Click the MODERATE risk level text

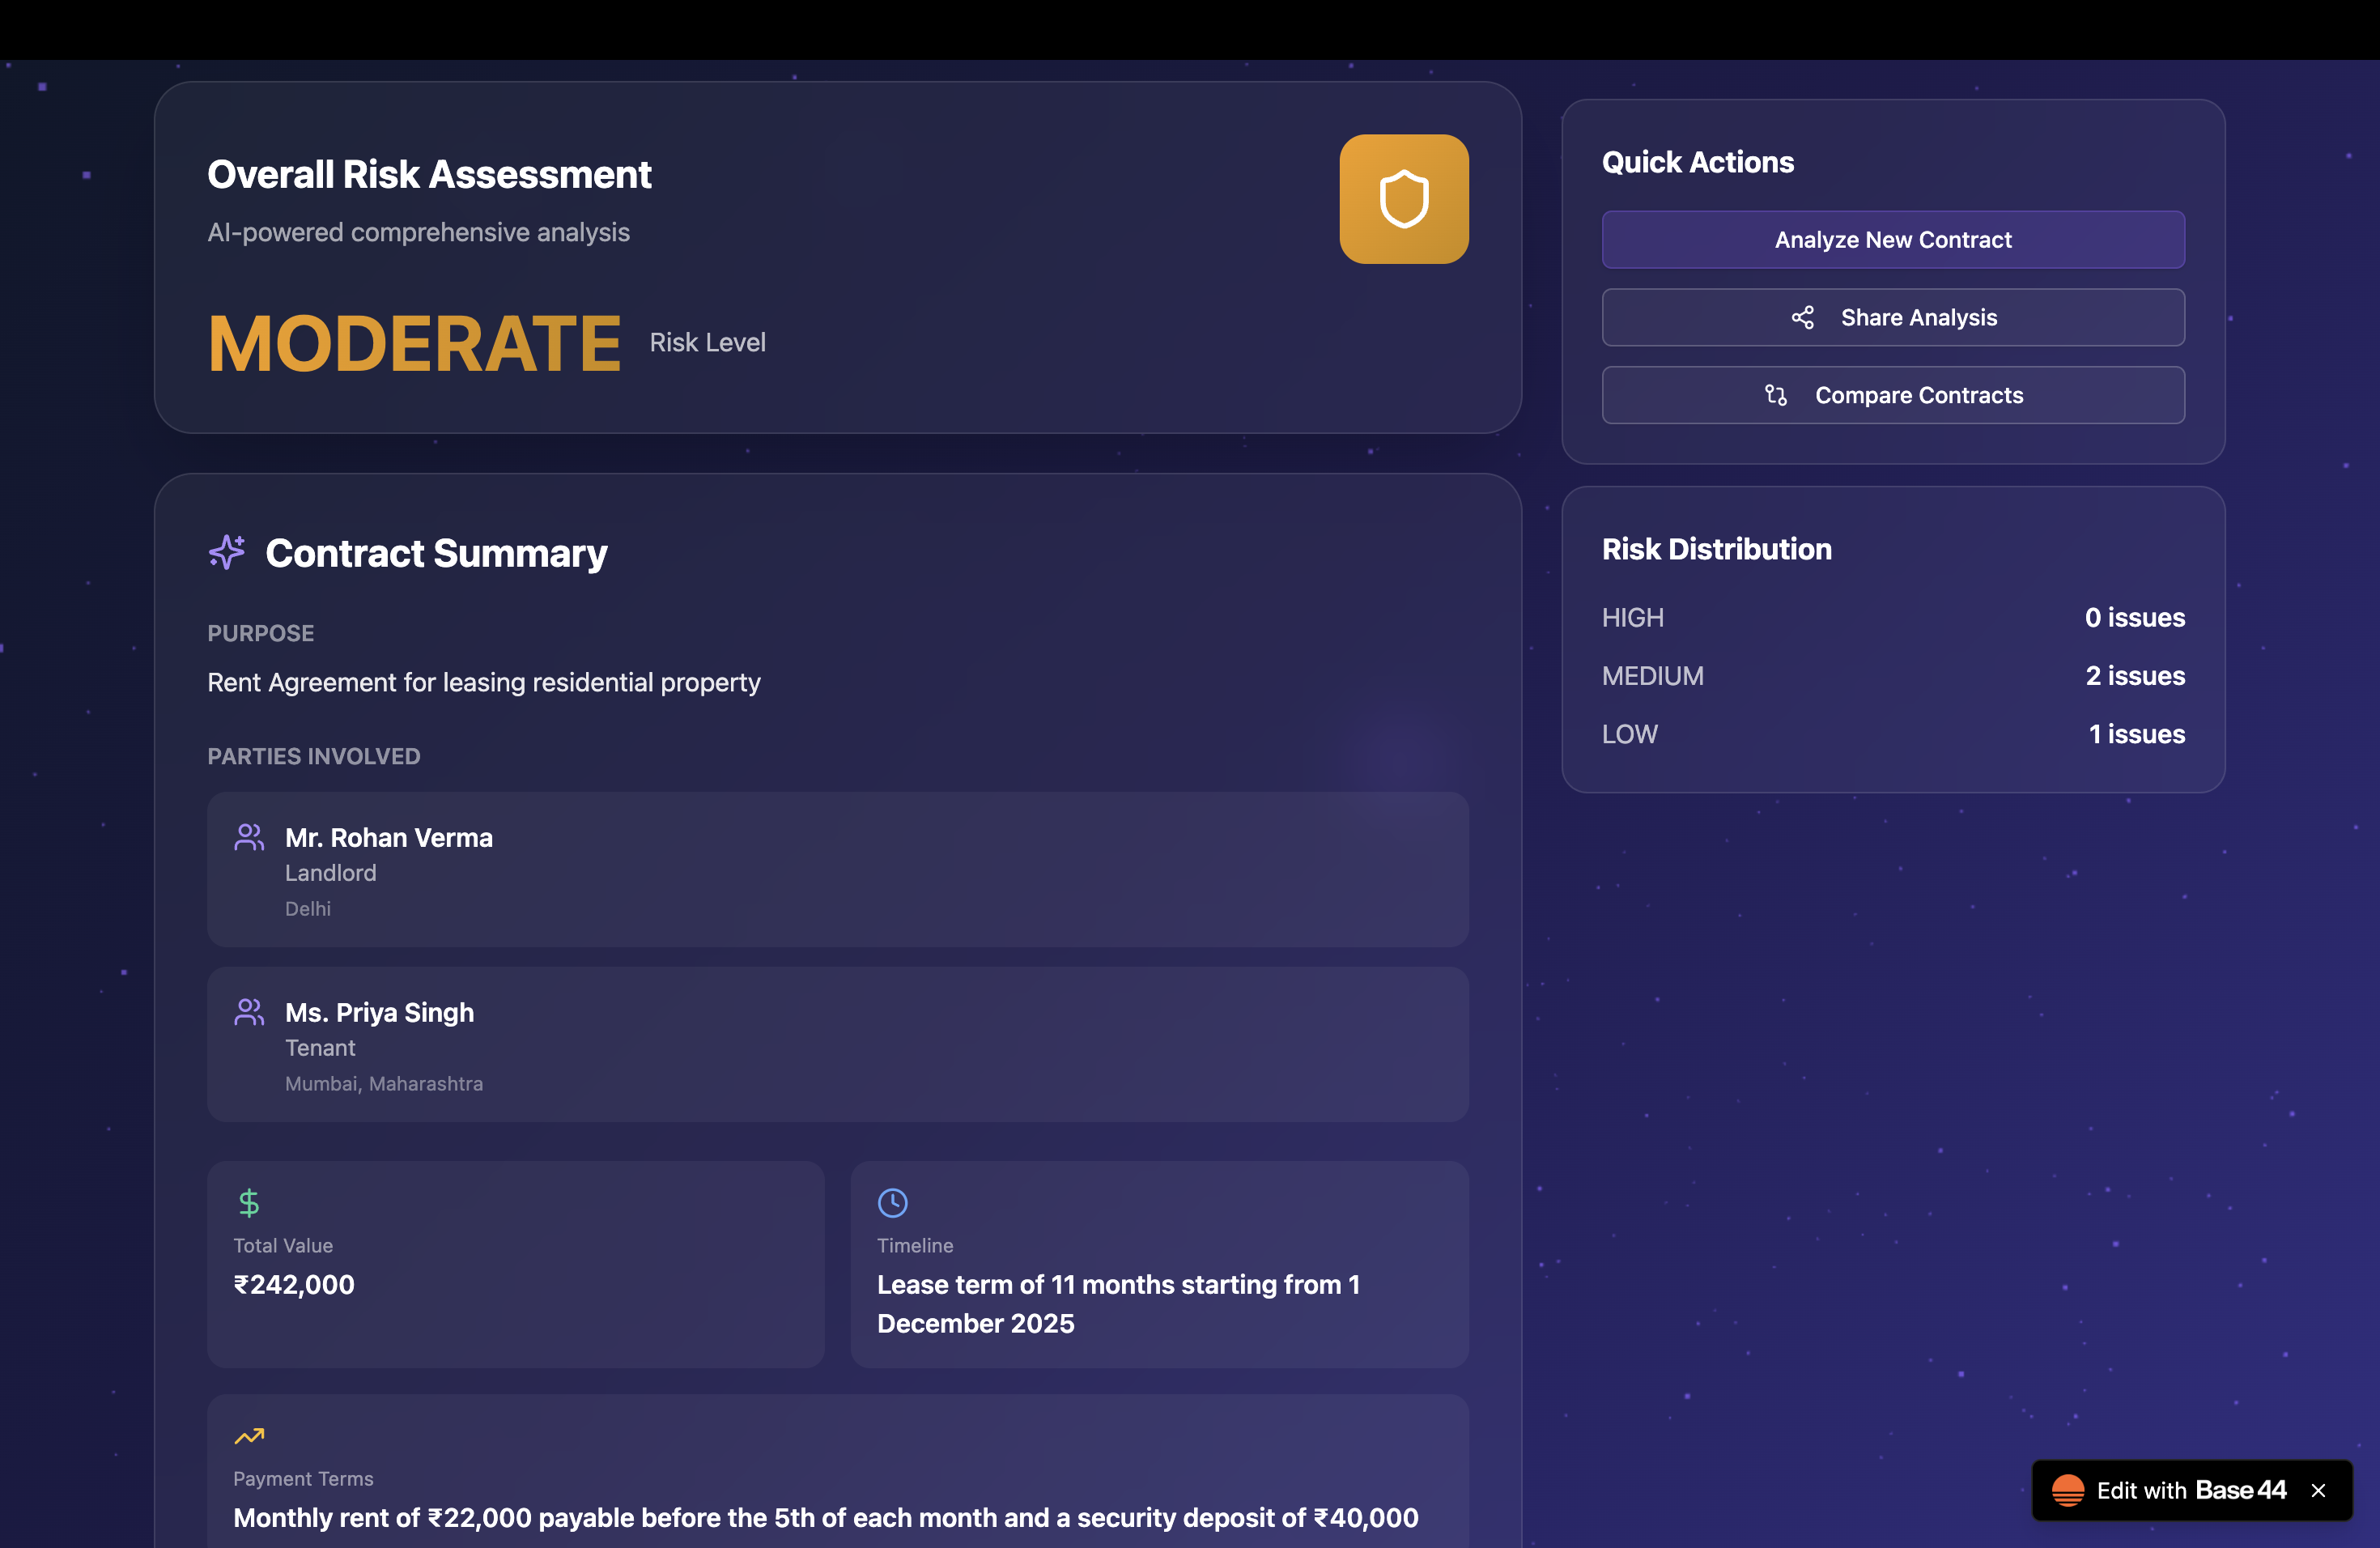(414, 344)
